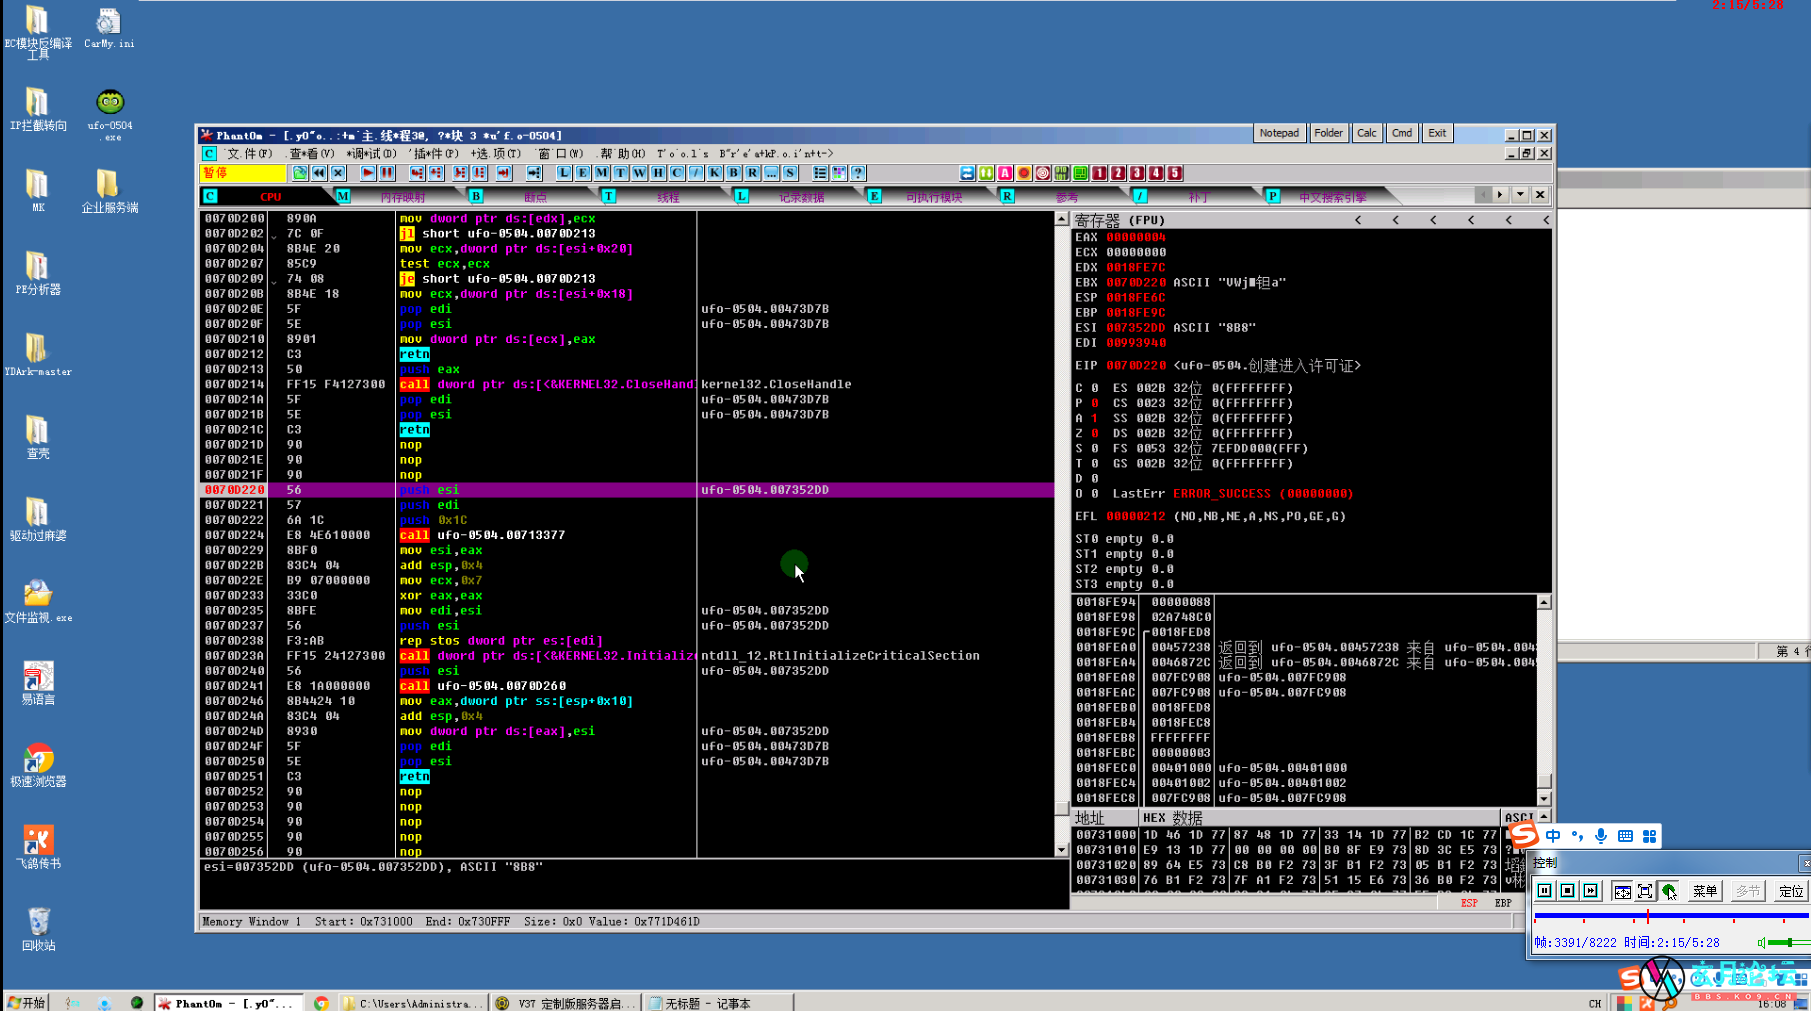Open Threads window with the T icon
This screenshot has width=1811, height=1011.
620,173
